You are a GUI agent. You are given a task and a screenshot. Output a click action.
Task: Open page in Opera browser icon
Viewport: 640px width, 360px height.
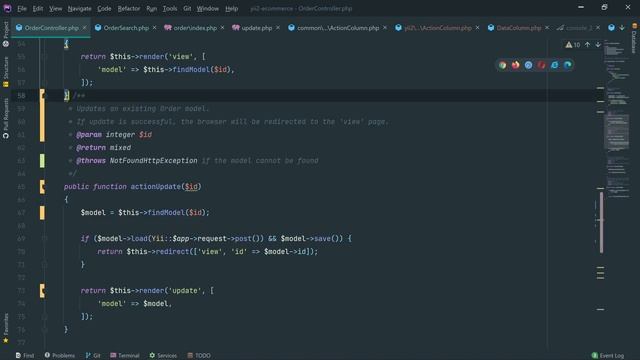point(542,65)
